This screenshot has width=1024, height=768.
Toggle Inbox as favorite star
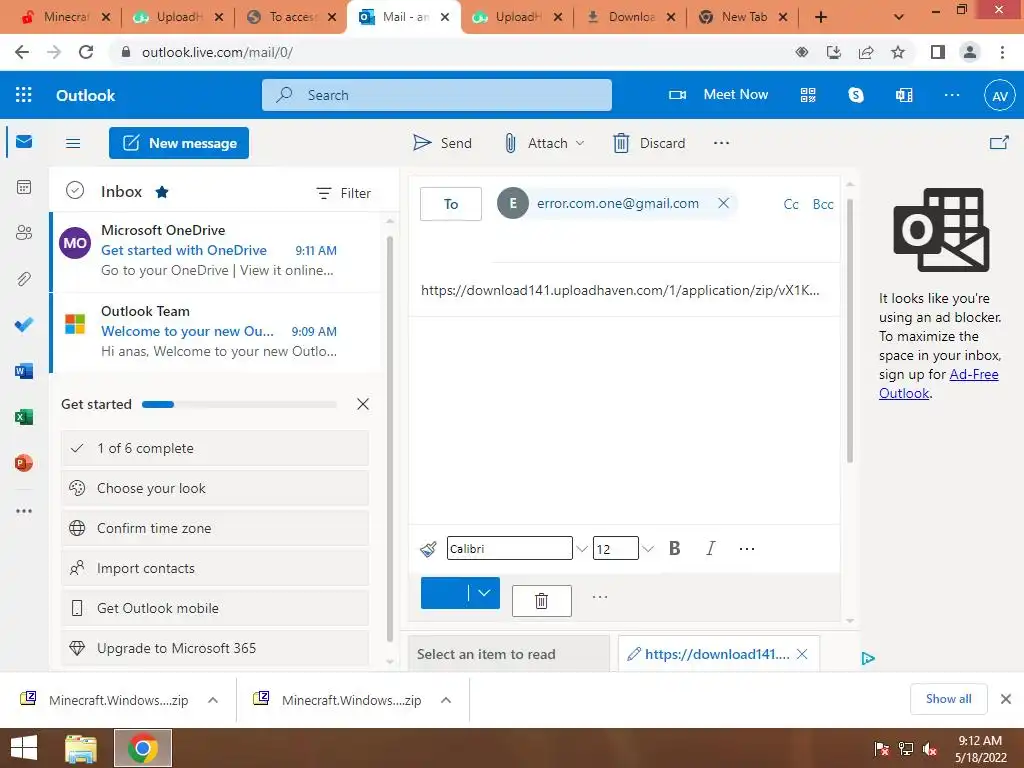point(162,192)
